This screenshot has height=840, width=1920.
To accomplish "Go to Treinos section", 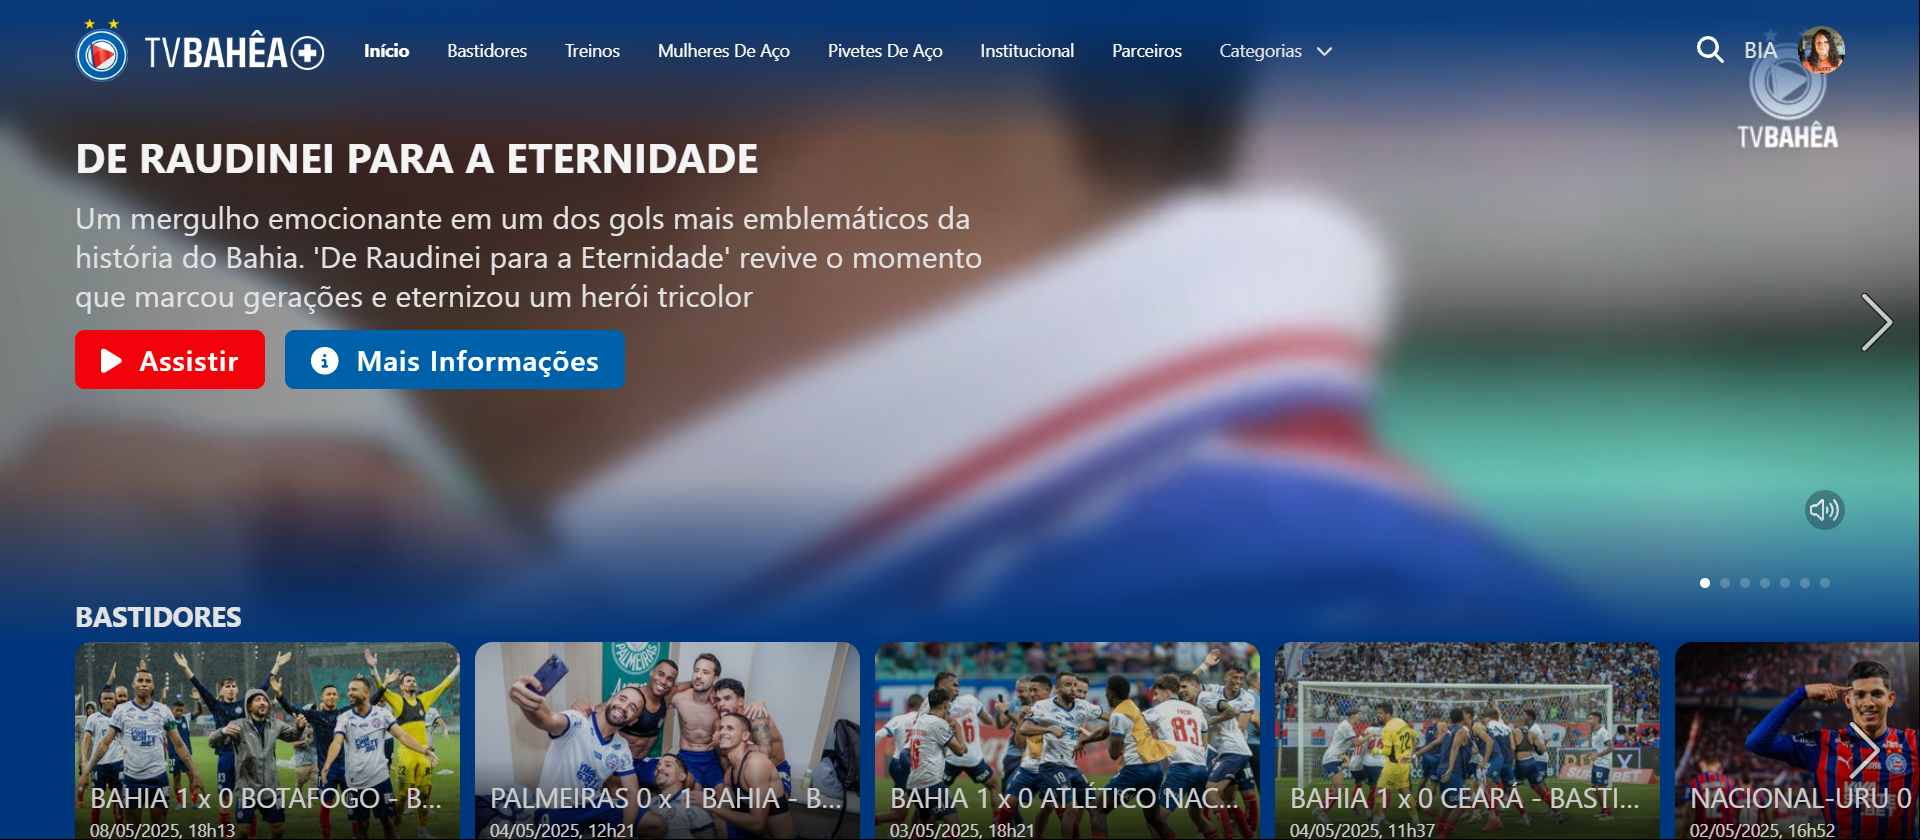I will click(x=592, y=51).
